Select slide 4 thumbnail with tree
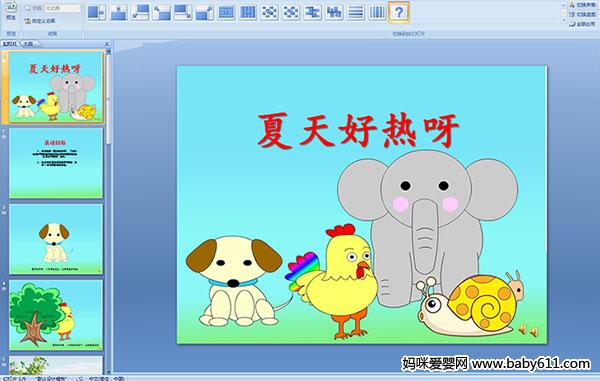 pyautogui.click(x=56, y=315)
